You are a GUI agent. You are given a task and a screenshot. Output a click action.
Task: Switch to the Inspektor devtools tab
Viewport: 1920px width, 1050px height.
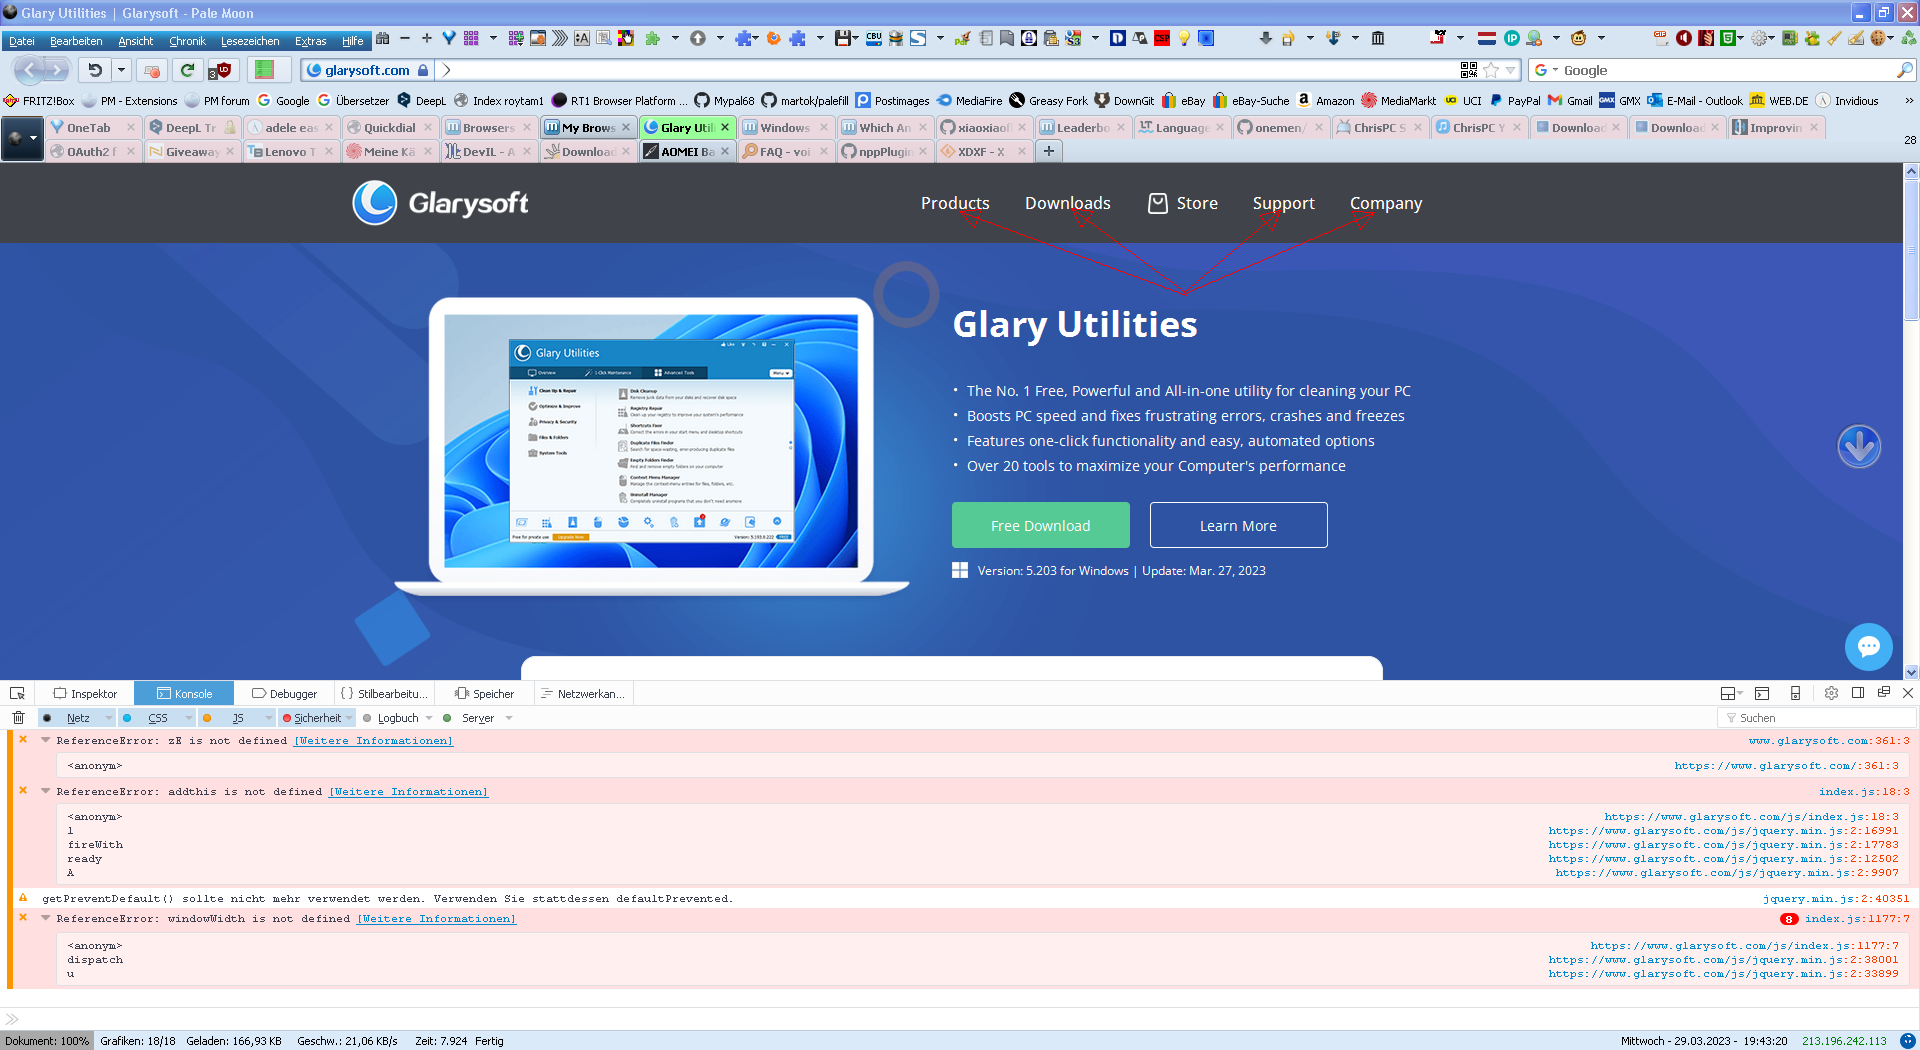[x=85, y=693]
